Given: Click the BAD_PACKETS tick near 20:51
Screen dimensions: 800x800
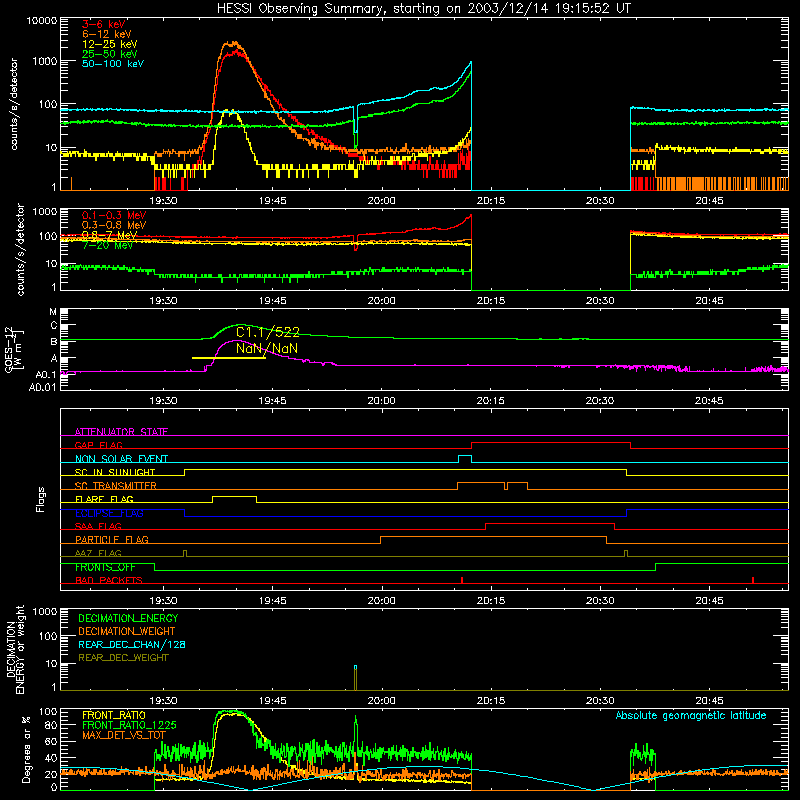Looking at the screenshot, I should (x=753, y=580).
